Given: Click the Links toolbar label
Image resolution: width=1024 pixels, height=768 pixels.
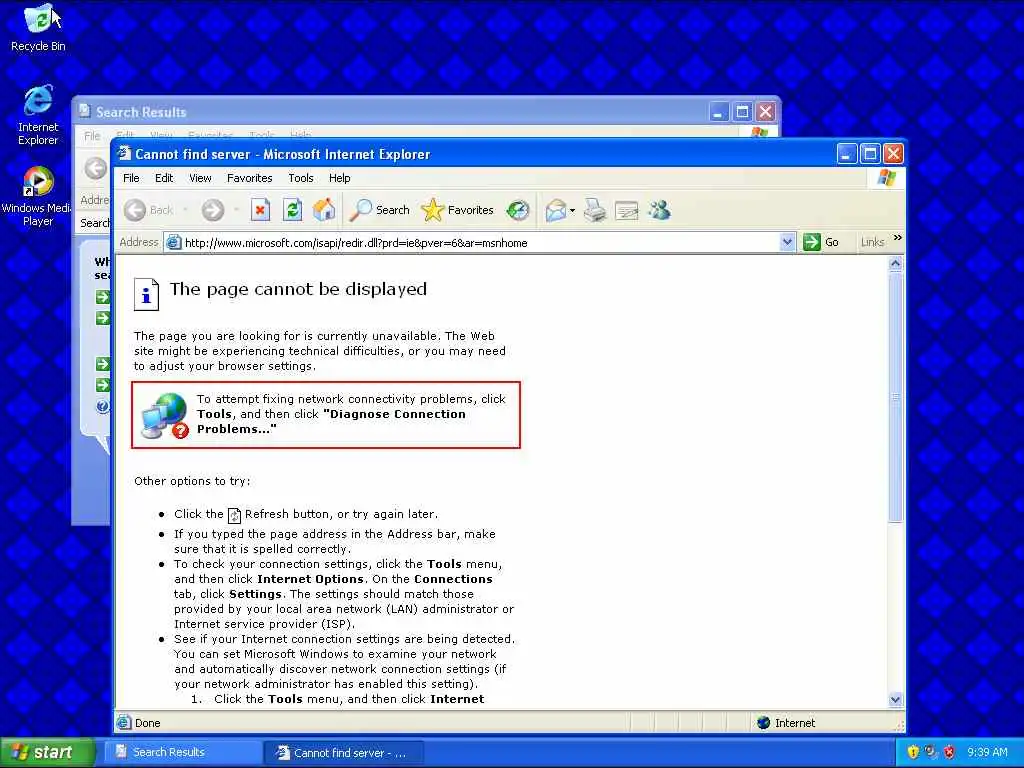Looking at the screenshot, I should pyautogui.click(x=872, y=242).
